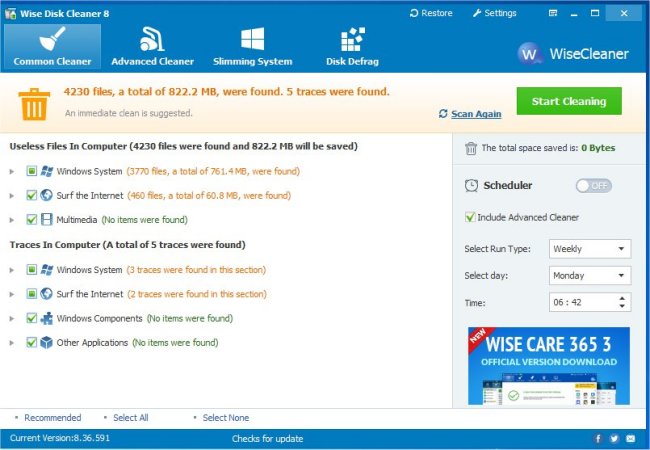Click the Windows flag icon in Useless Files

46,171
